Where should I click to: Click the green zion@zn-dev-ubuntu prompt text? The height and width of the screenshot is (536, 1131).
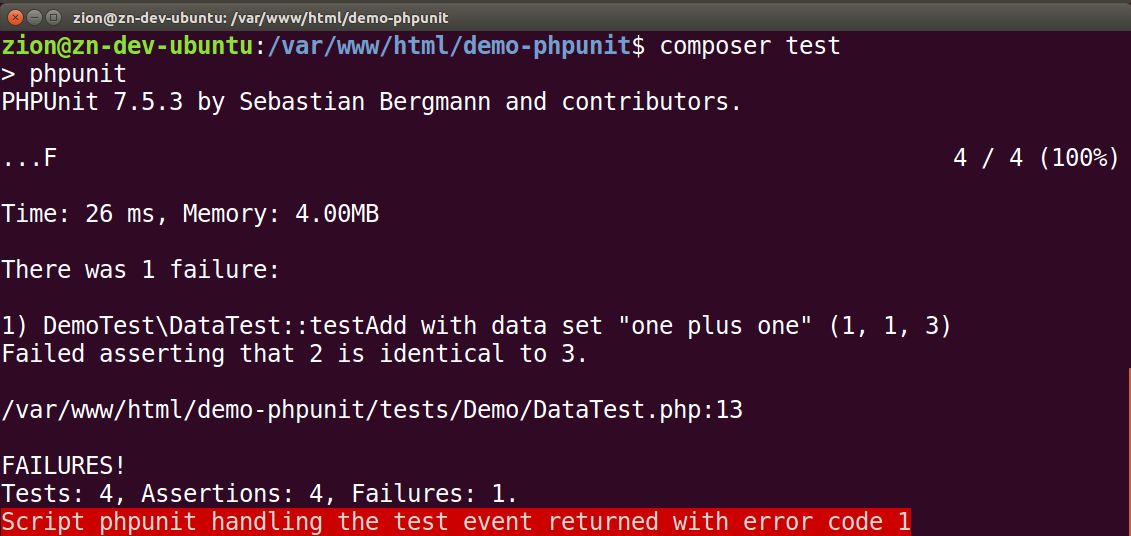128,45
